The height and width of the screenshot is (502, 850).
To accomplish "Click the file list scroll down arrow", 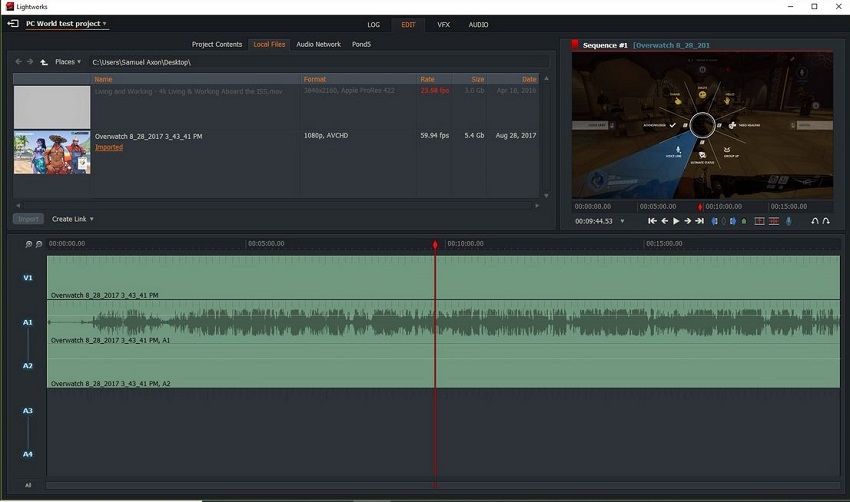I will 546,196.
